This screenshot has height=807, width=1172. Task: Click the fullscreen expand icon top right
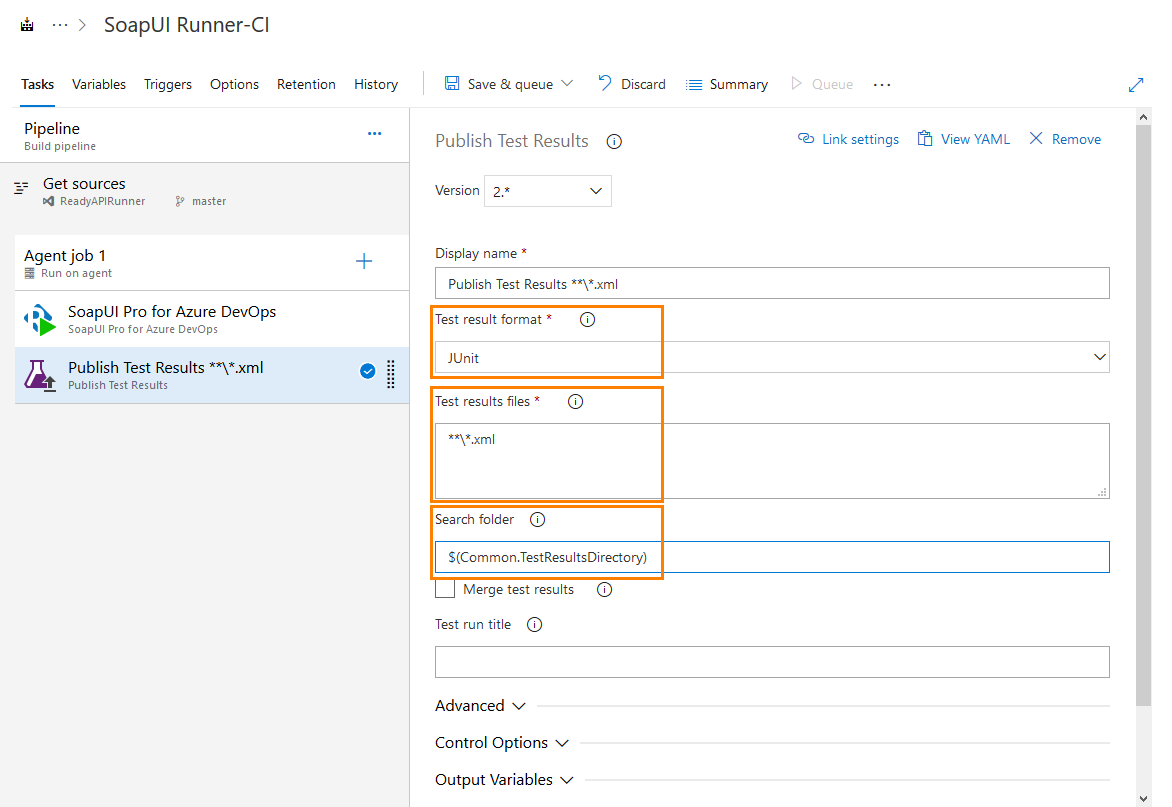(x=1136, y=84)
